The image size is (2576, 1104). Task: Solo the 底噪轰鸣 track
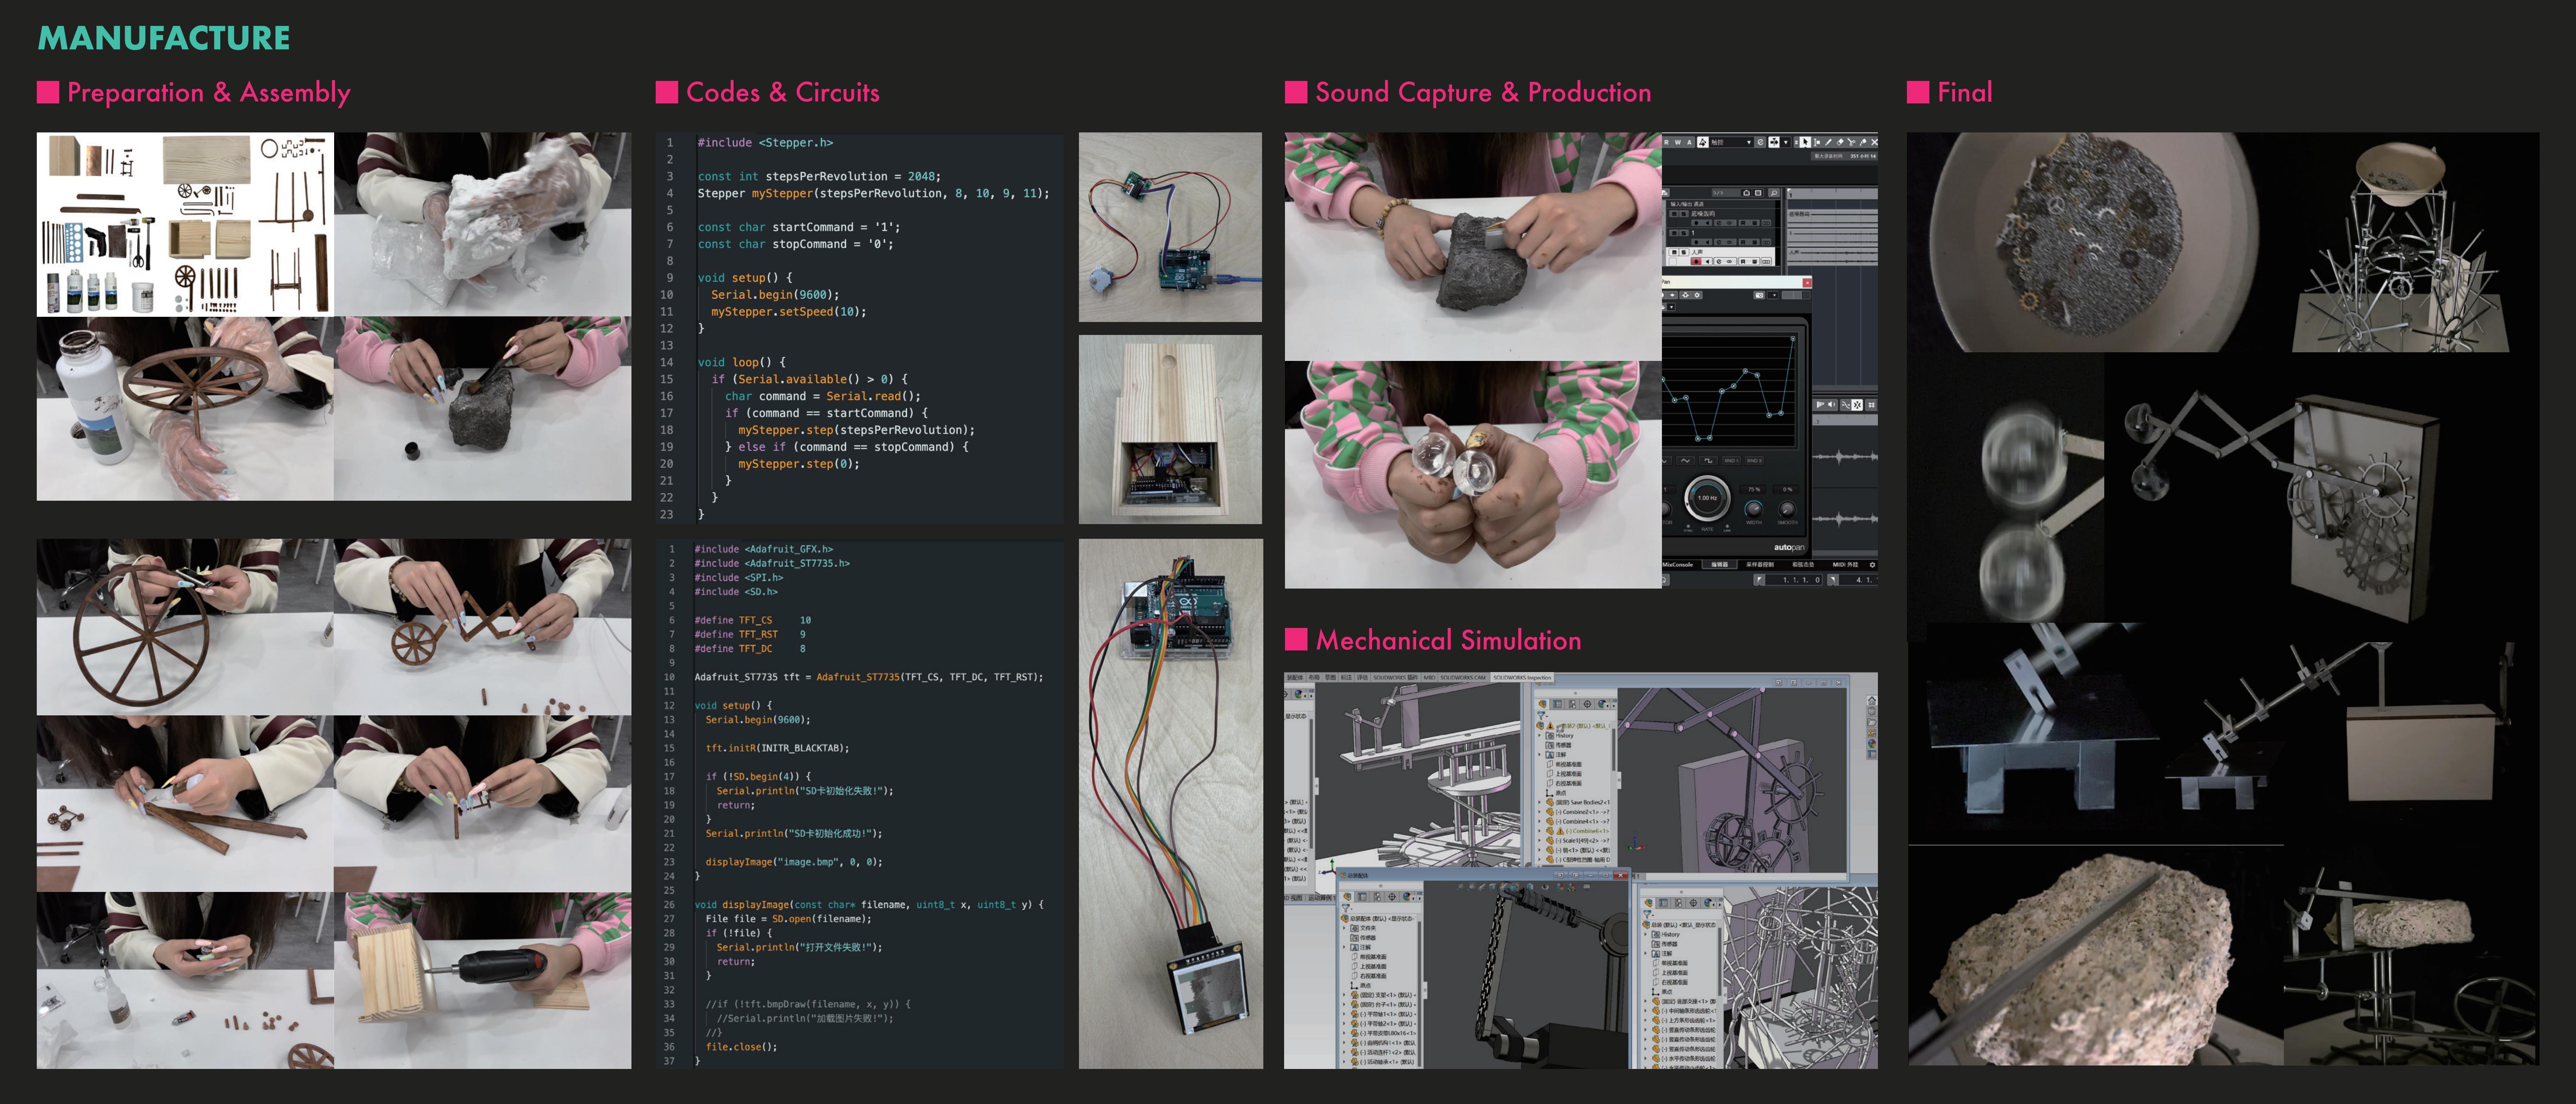tap(1684, 214)
